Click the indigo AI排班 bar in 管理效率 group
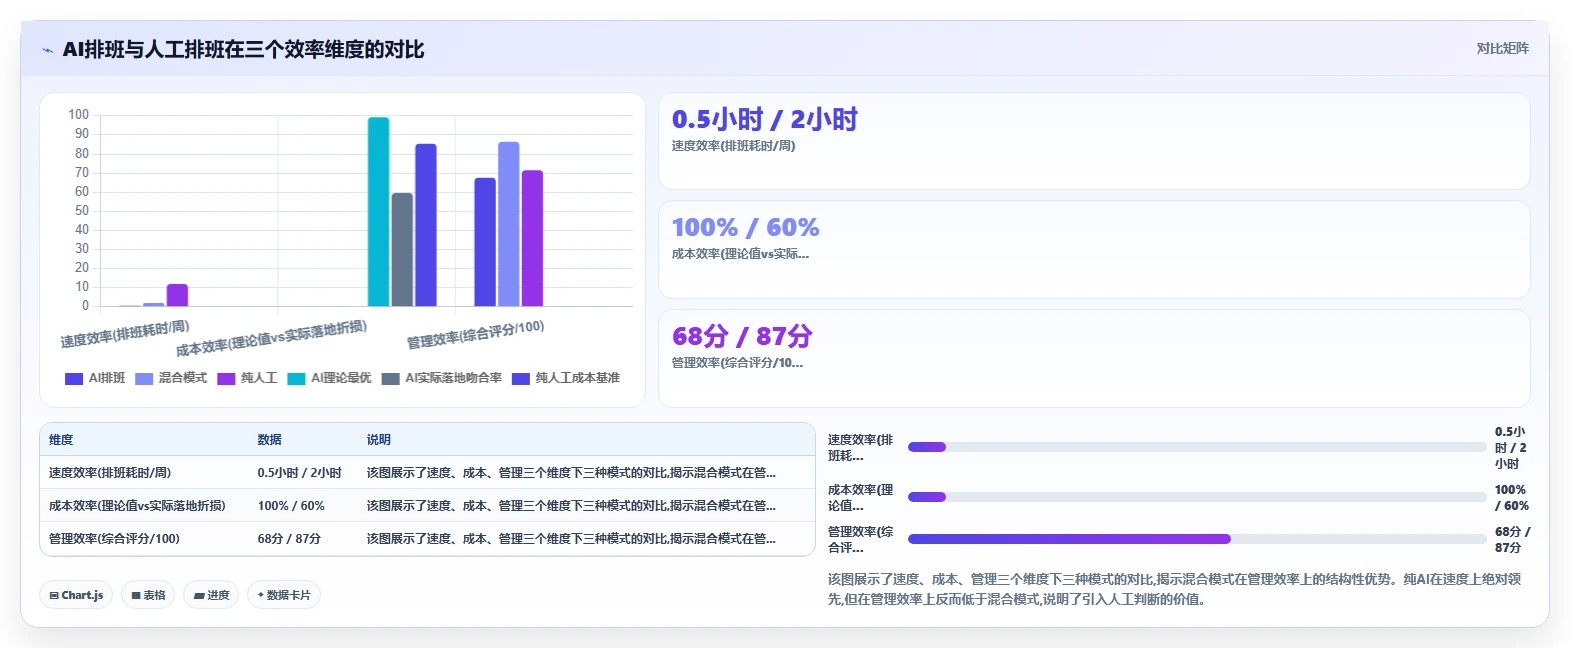The width and height of the screenshot is (1570, 648). pos(485,242)
